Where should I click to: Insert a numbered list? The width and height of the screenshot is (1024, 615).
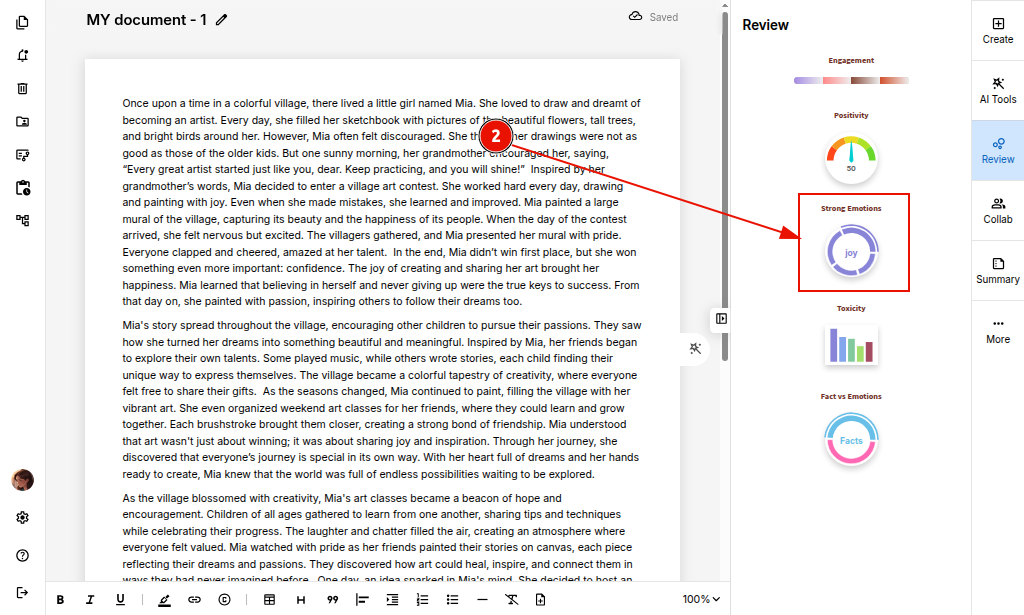click(x=422, y=600)
